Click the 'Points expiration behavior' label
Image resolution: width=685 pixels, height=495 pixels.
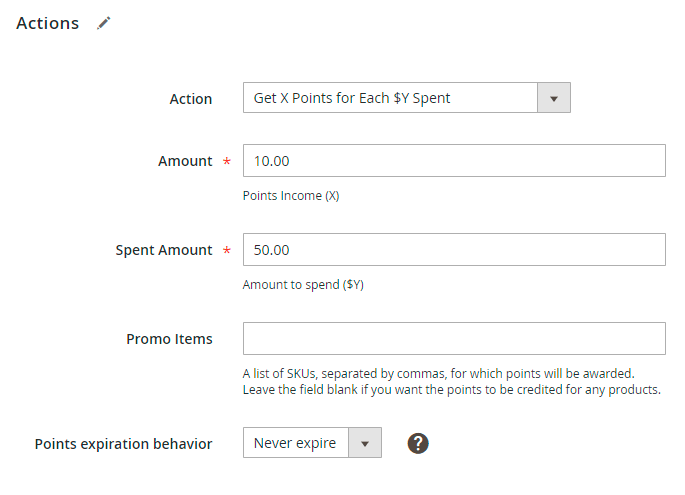pos(124,443)
